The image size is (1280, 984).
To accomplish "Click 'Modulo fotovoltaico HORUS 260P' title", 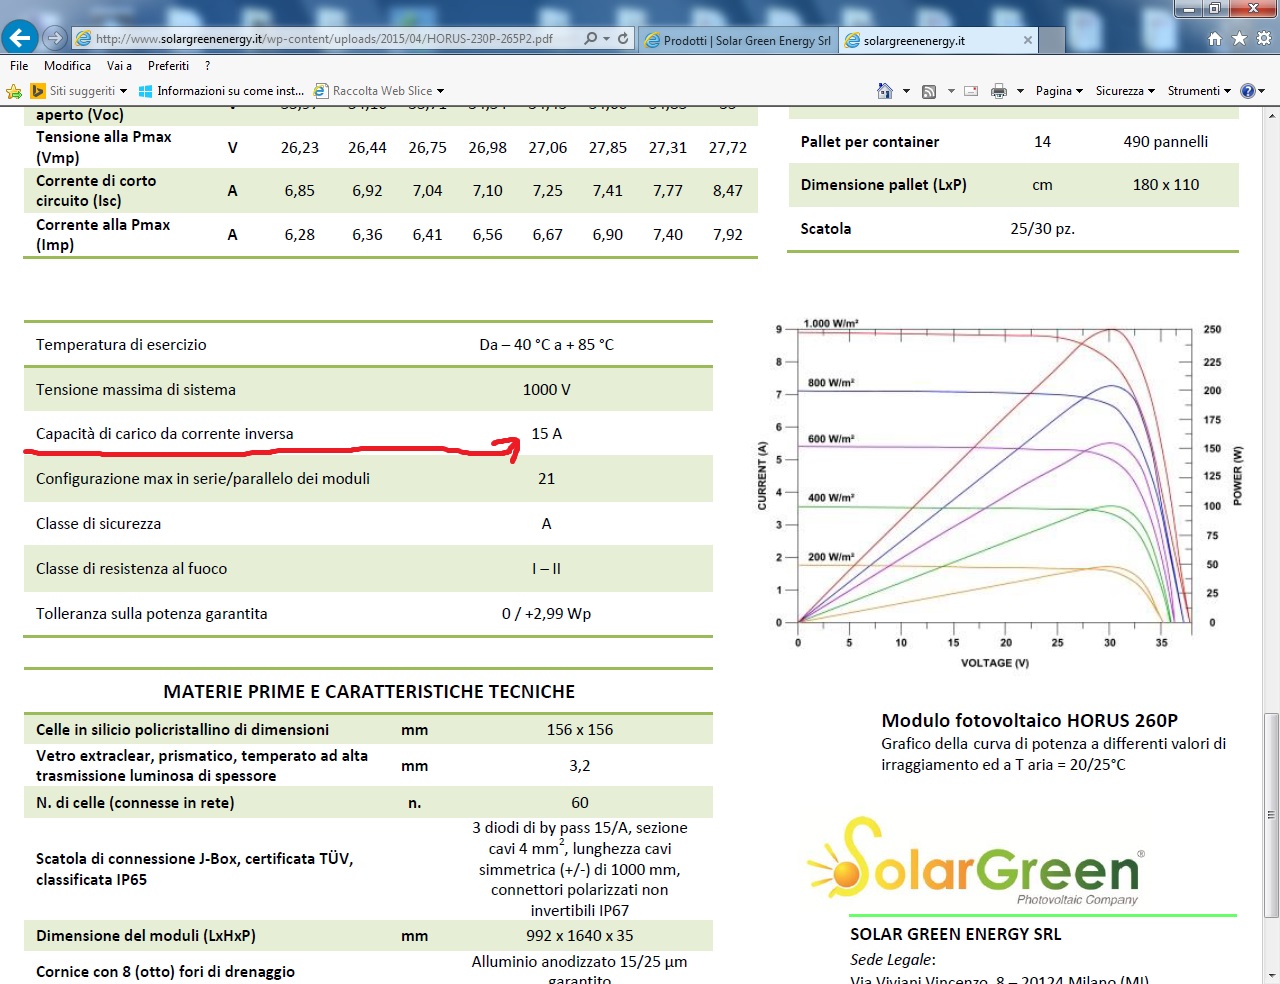I will (x=1030, y=721).
